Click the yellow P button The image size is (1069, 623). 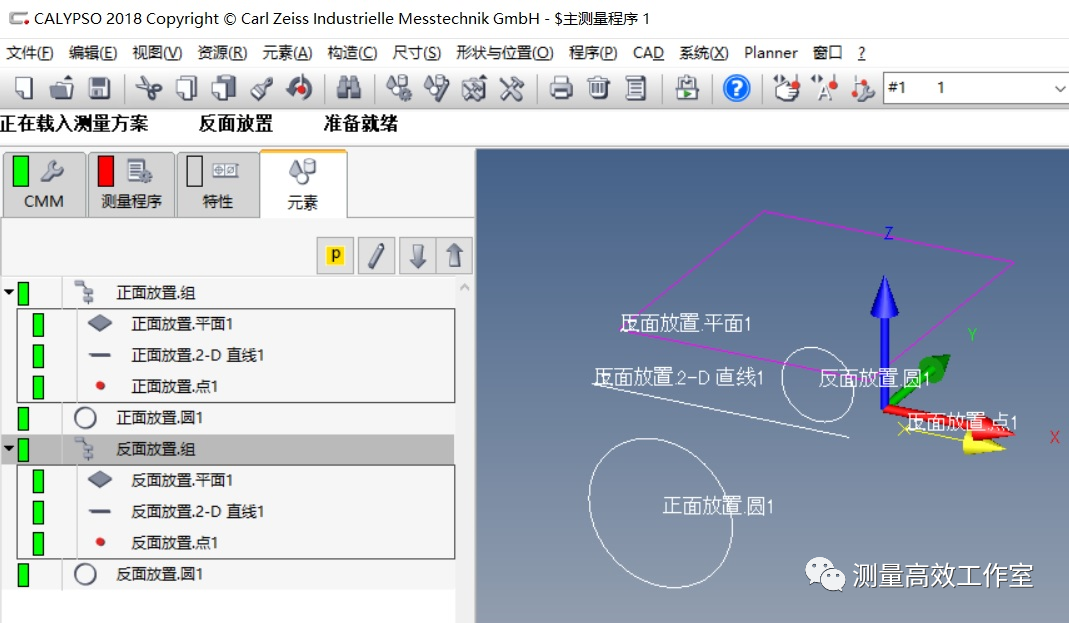[335, 256]
